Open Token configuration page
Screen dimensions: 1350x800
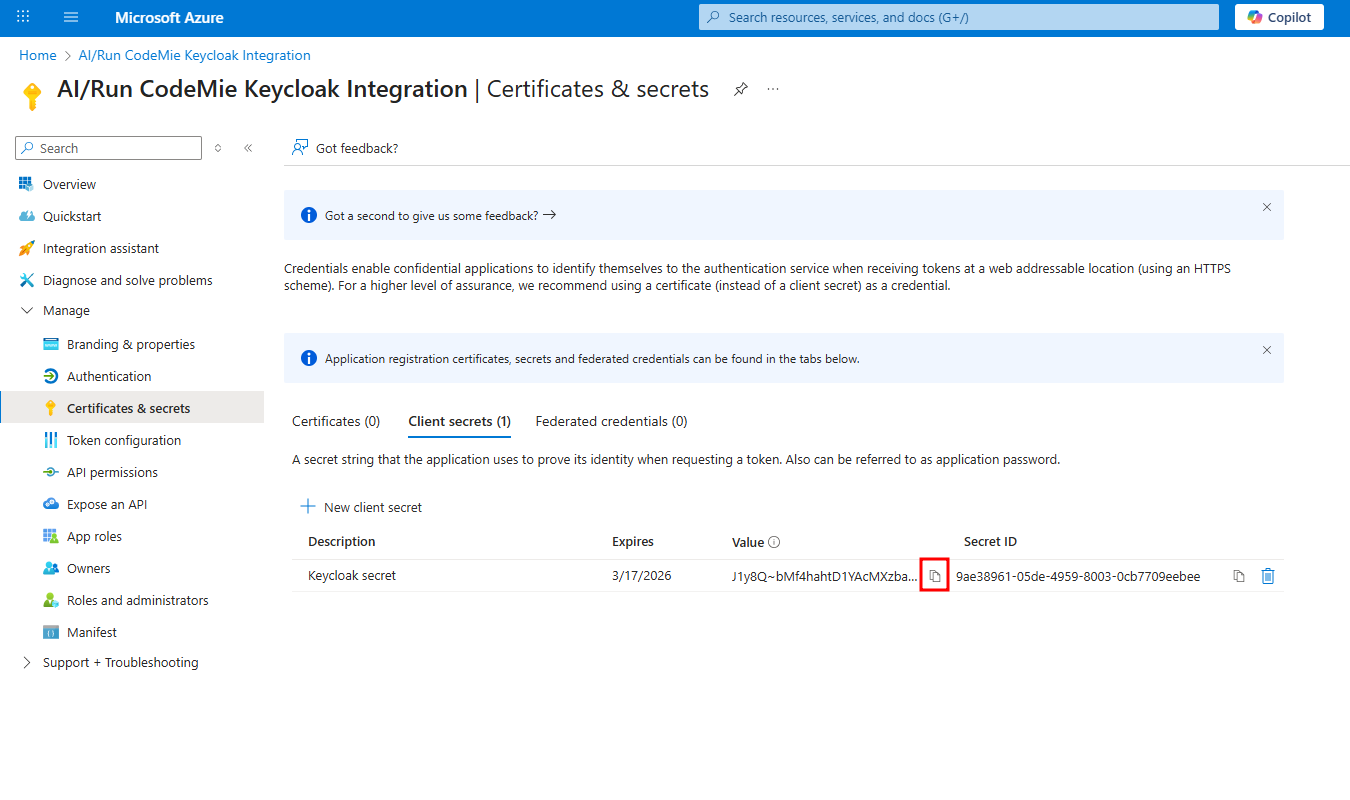tap(124, 441)
